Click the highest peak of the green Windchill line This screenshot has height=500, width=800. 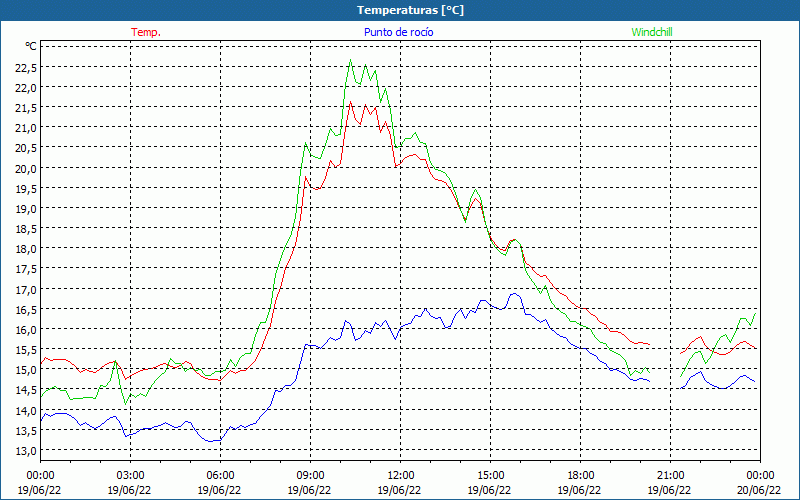point(350,61)
